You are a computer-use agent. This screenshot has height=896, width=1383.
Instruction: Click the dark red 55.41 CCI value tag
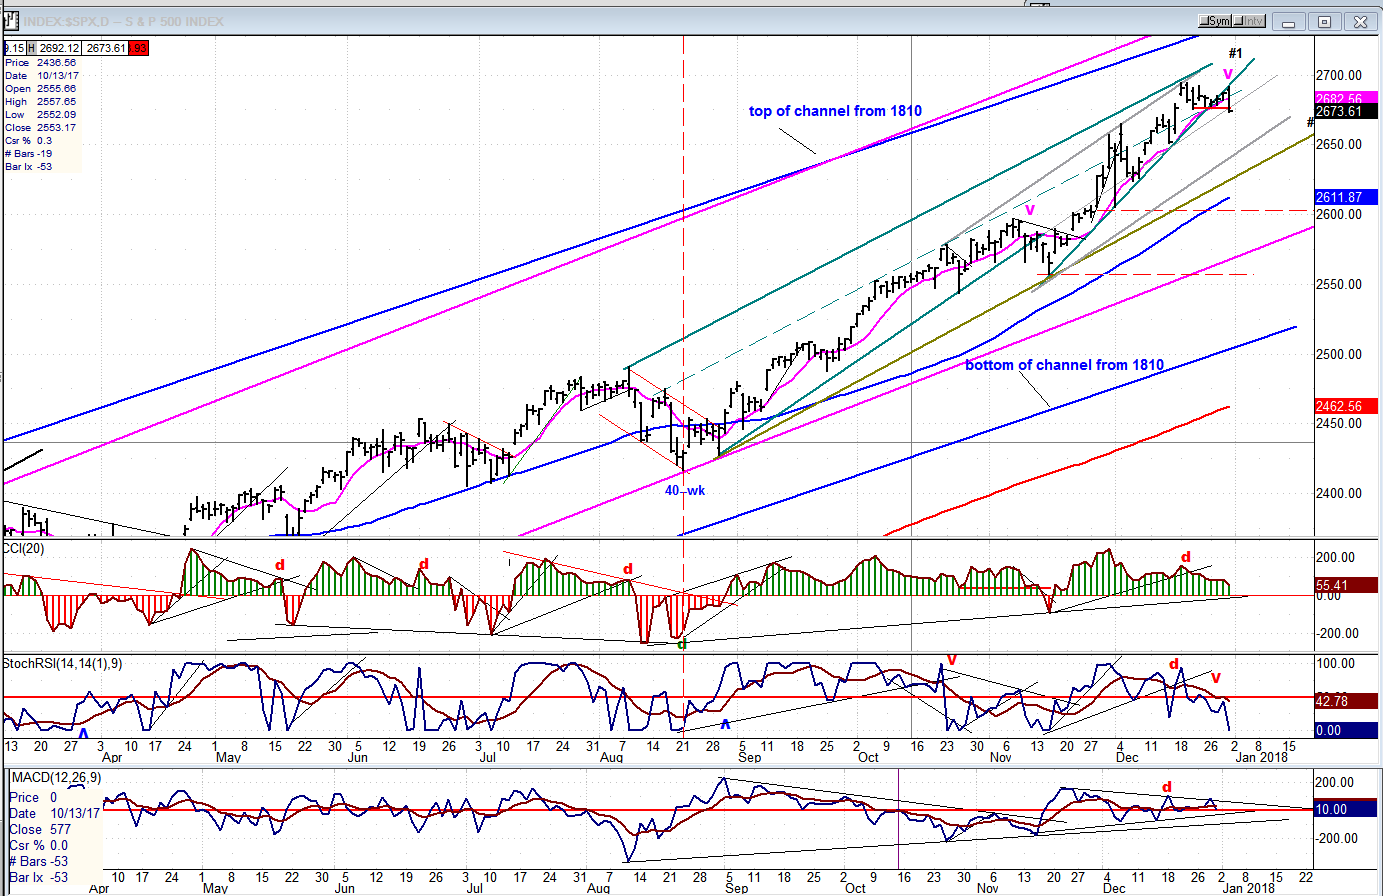tap(1339, 585)
